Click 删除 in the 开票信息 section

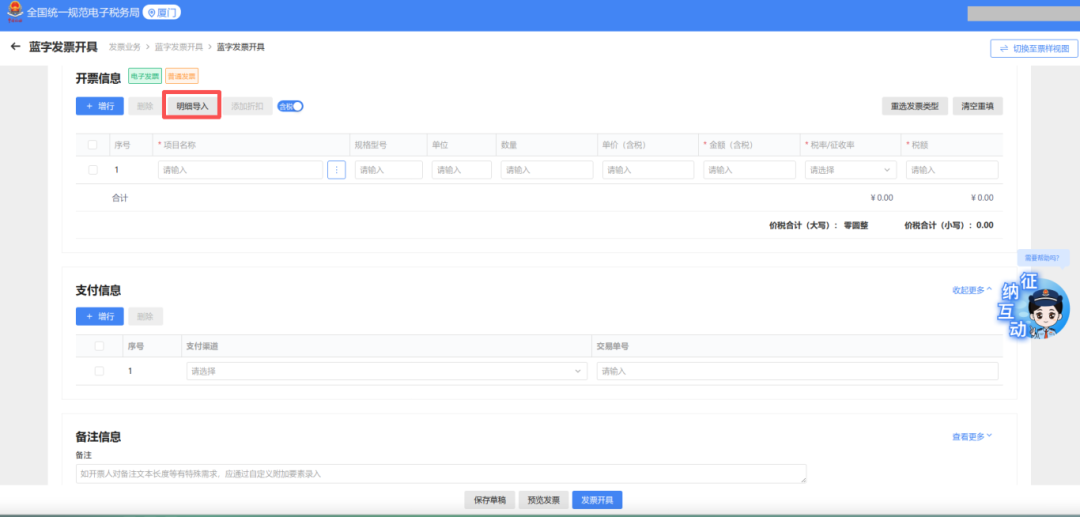(x=145, y=106)
